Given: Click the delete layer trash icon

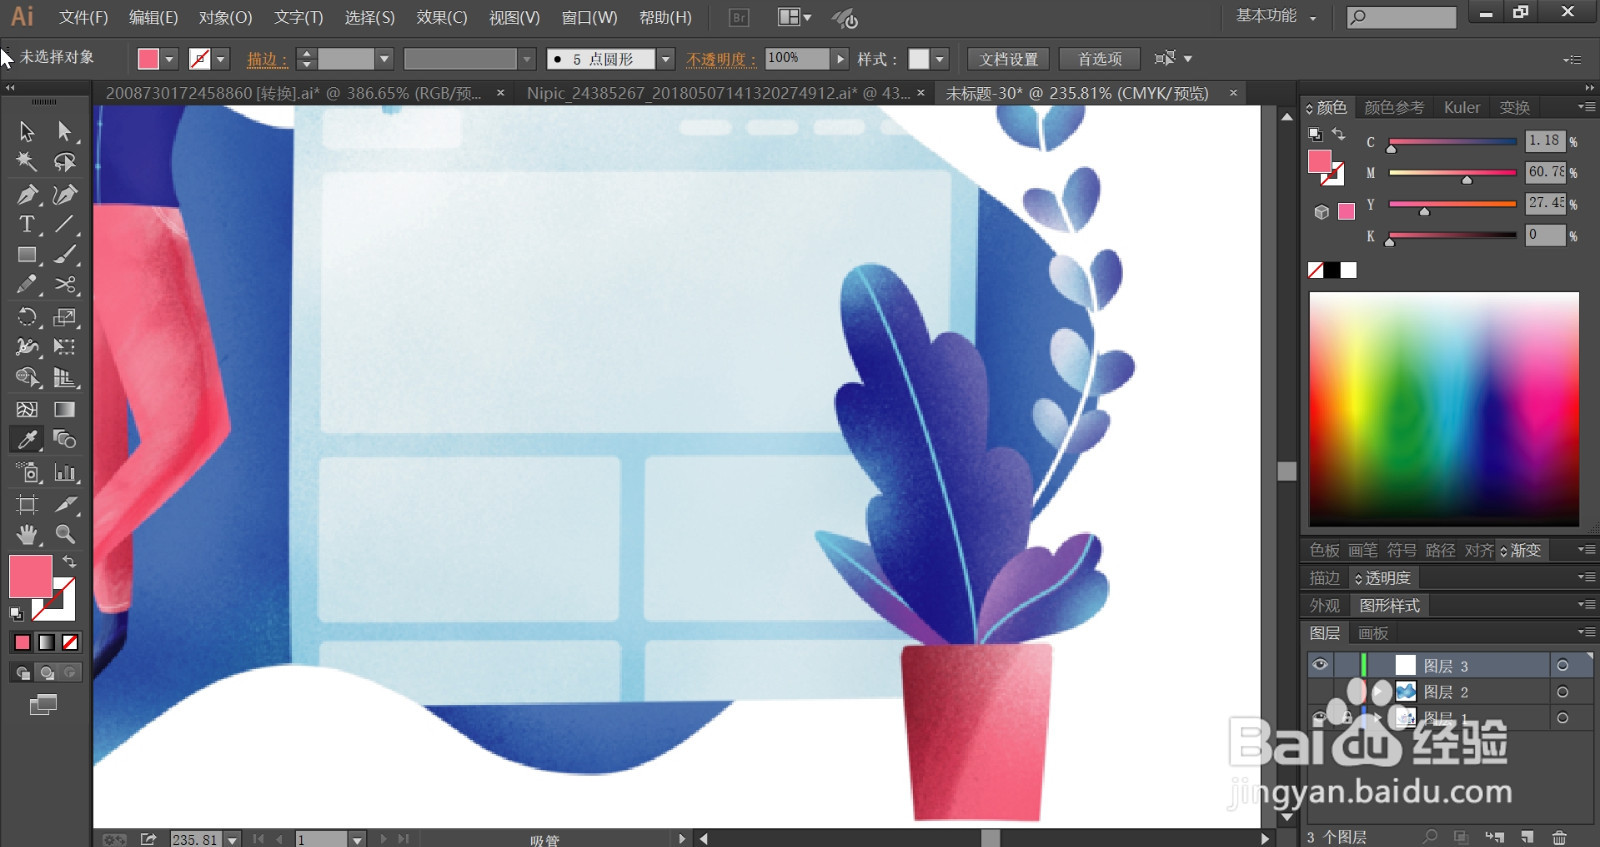Looking at the screenshot, I should [x=1559, y=837].
